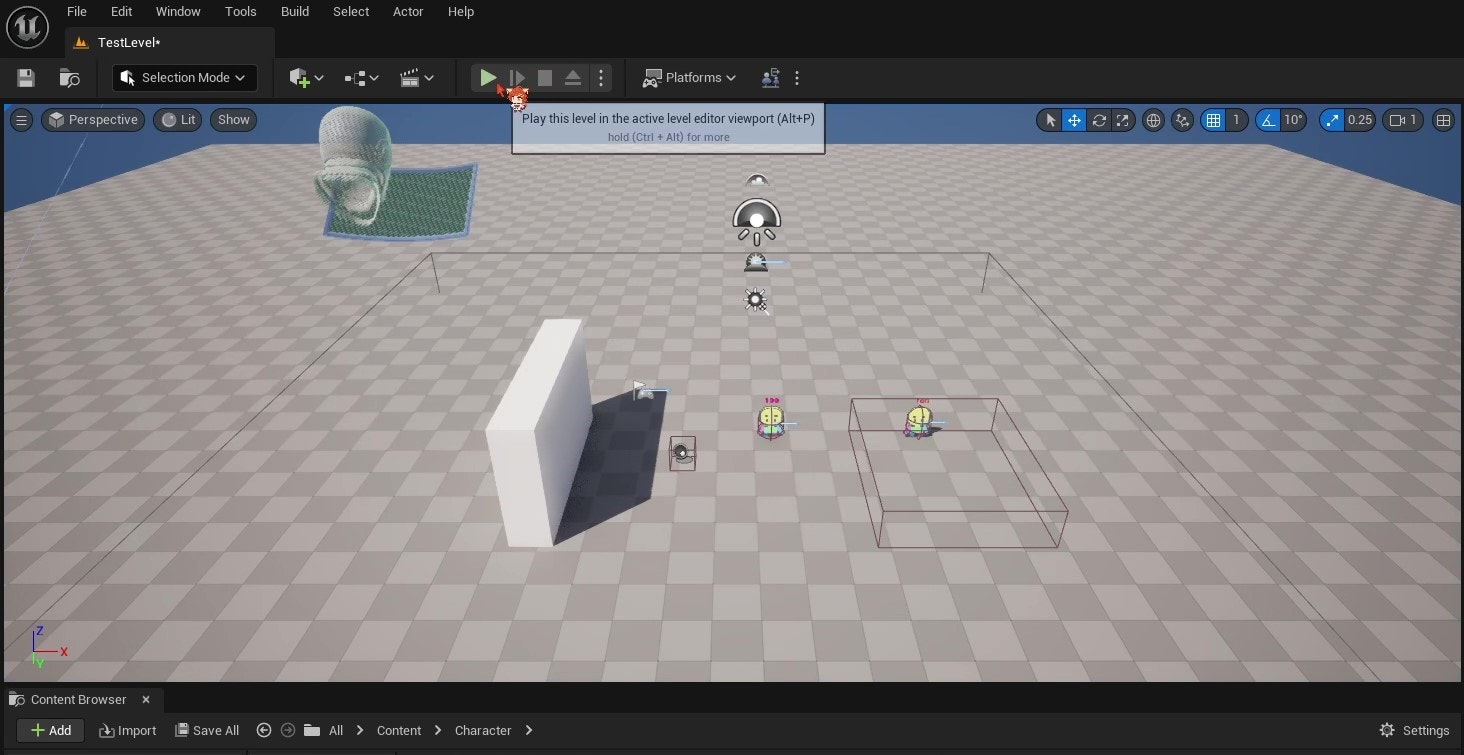Open the Select menu
Screen dimensions: 1464x755
(351, 12)
